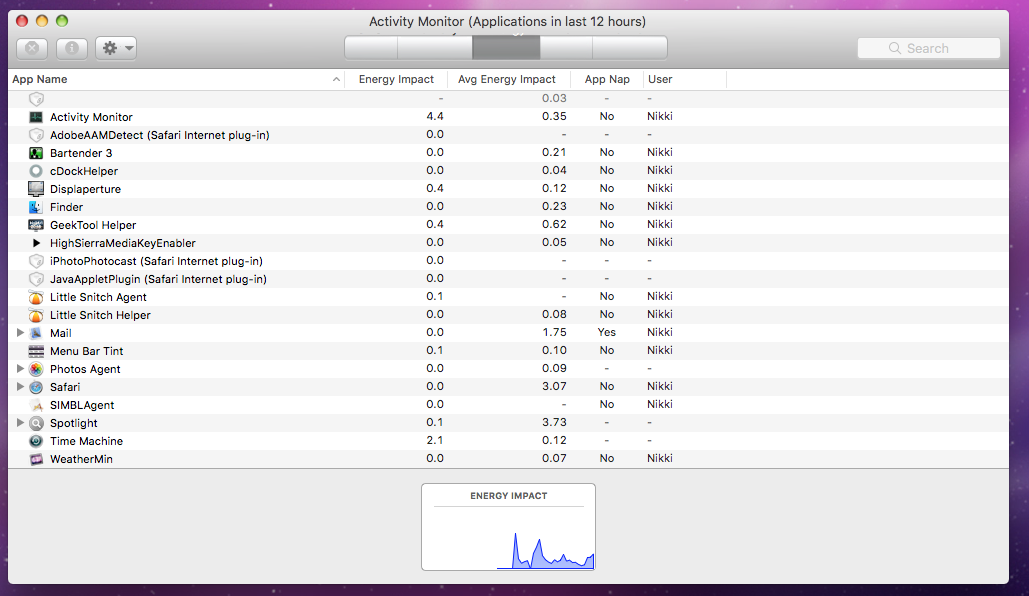Click the cDockHelper app icon
The height and width of the screenshot is (596, 1029).
(36, 171)
